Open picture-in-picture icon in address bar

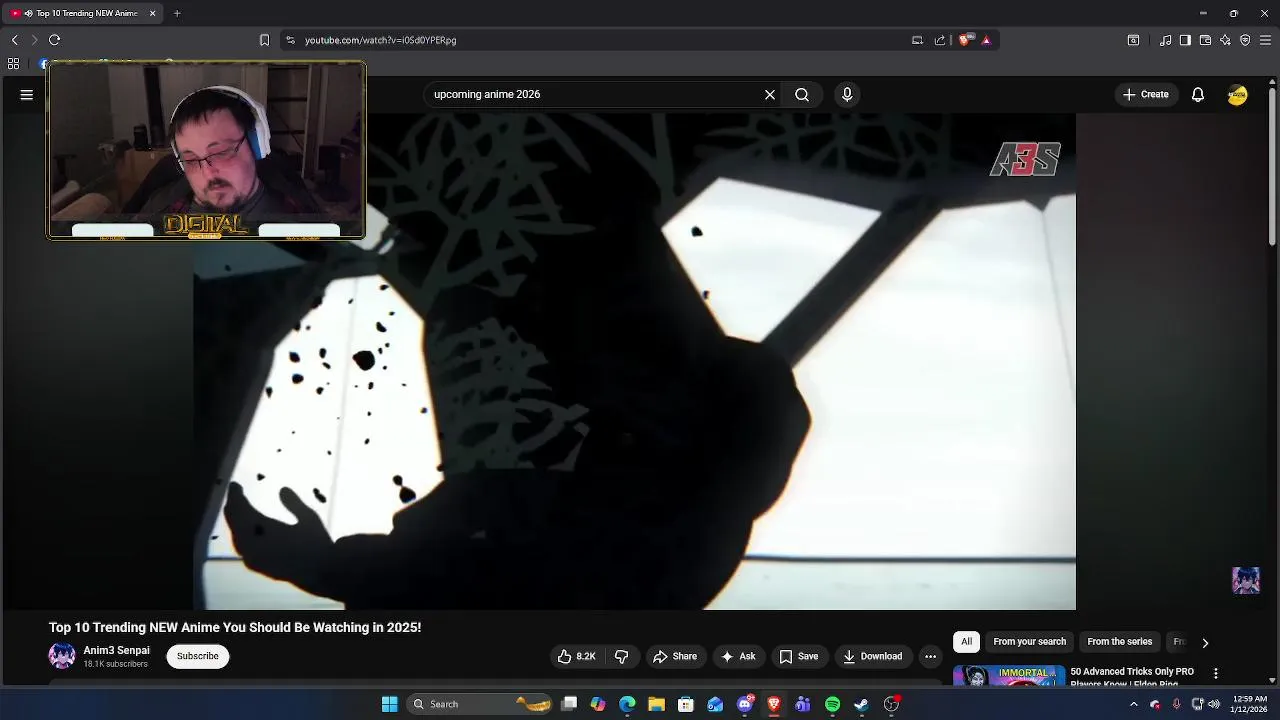917,40
